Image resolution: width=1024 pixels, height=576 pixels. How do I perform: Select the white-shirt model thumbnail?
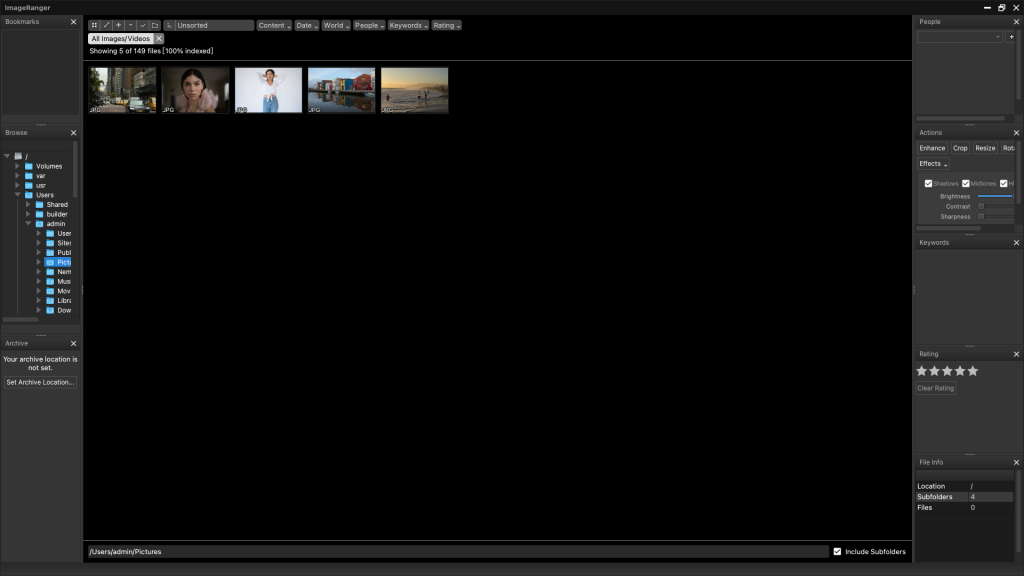[x=268, y=90]
